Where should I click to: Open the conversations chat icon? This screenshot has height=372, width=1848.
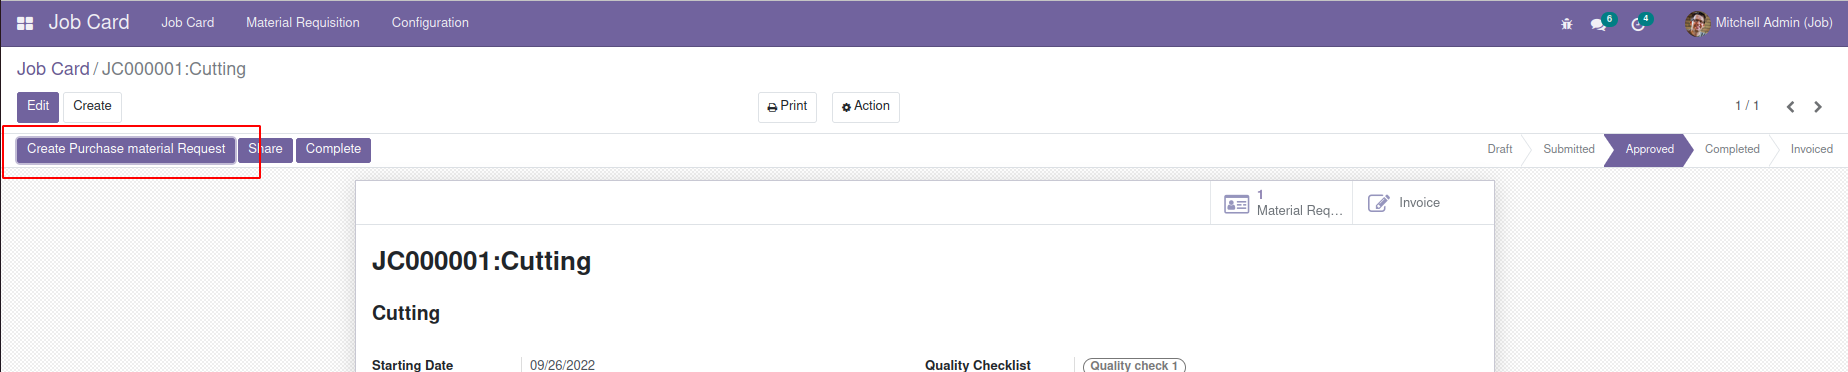point(1599,24)
